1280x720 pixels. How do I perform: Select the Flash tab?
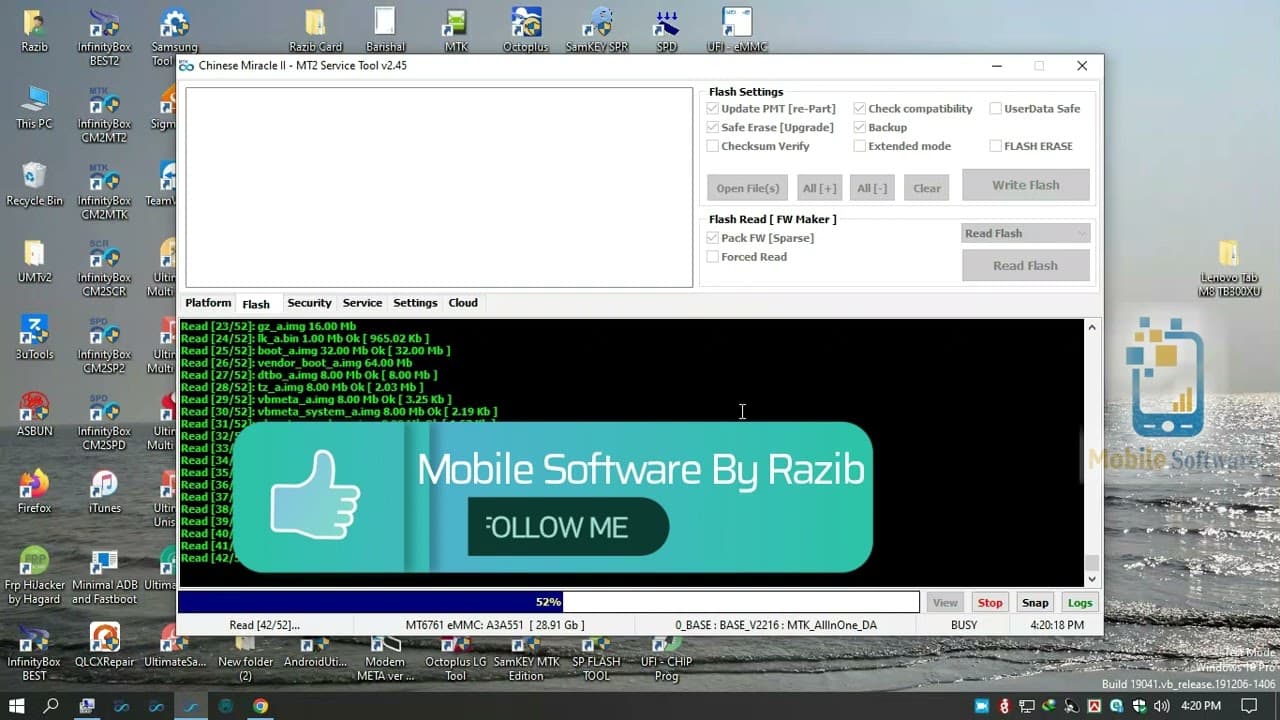click(256, 304)
